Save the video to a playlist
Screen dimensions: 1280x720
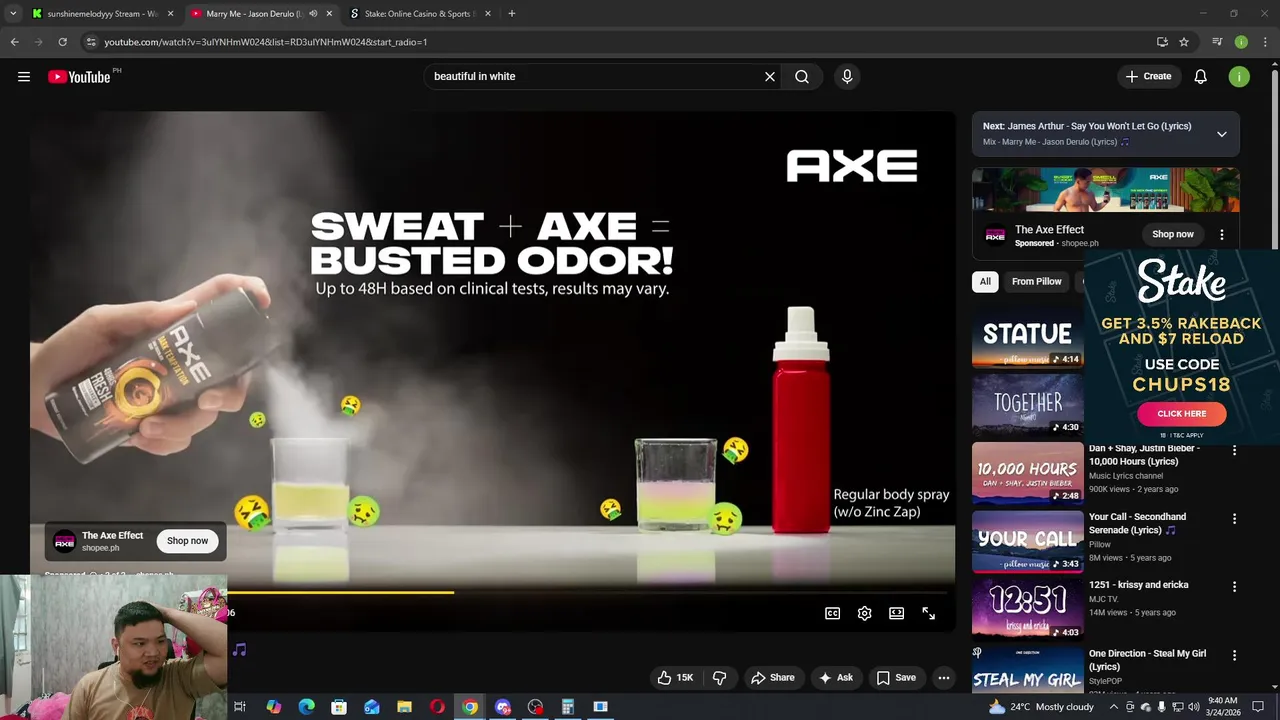pyautogui.click(x=896, y=678)
